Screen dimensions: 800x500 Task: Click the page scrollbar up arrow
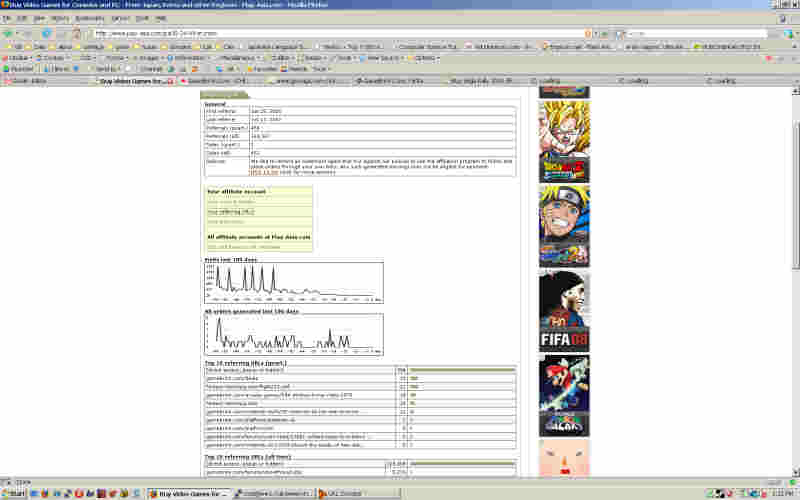(x=795, y=91)
